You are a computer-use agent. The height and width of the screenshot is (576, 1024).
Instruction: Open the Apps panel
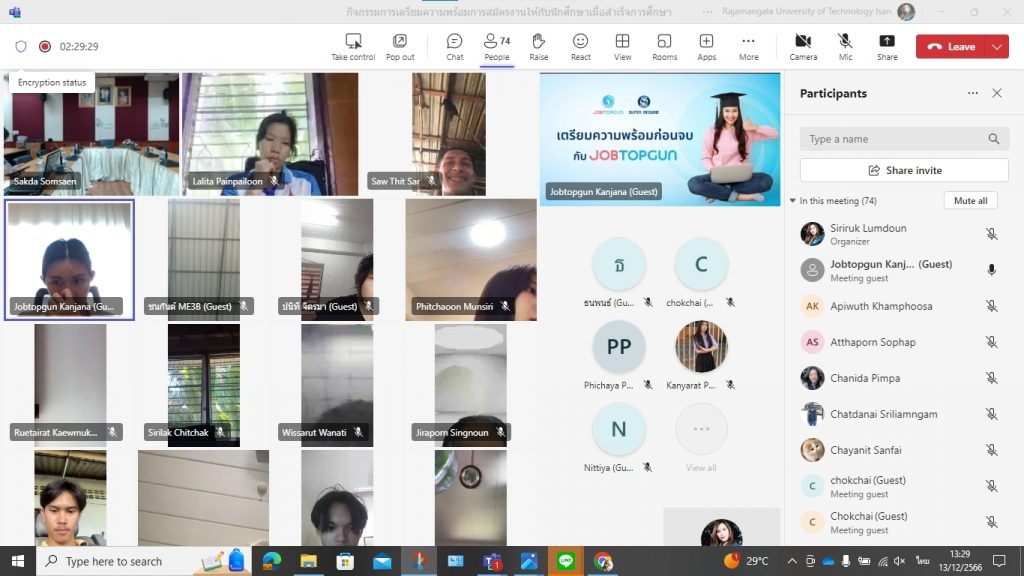pos(706,46)
